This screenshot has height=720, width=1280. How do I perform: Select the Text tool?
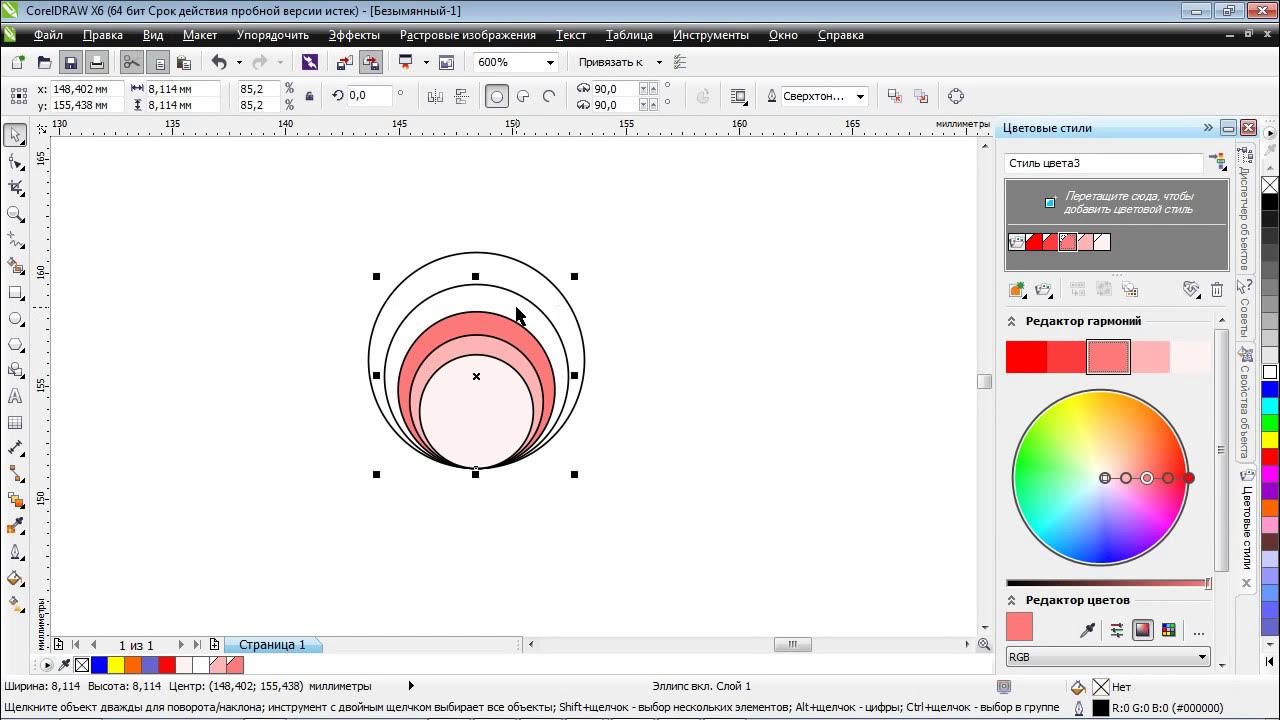(15, 397)
